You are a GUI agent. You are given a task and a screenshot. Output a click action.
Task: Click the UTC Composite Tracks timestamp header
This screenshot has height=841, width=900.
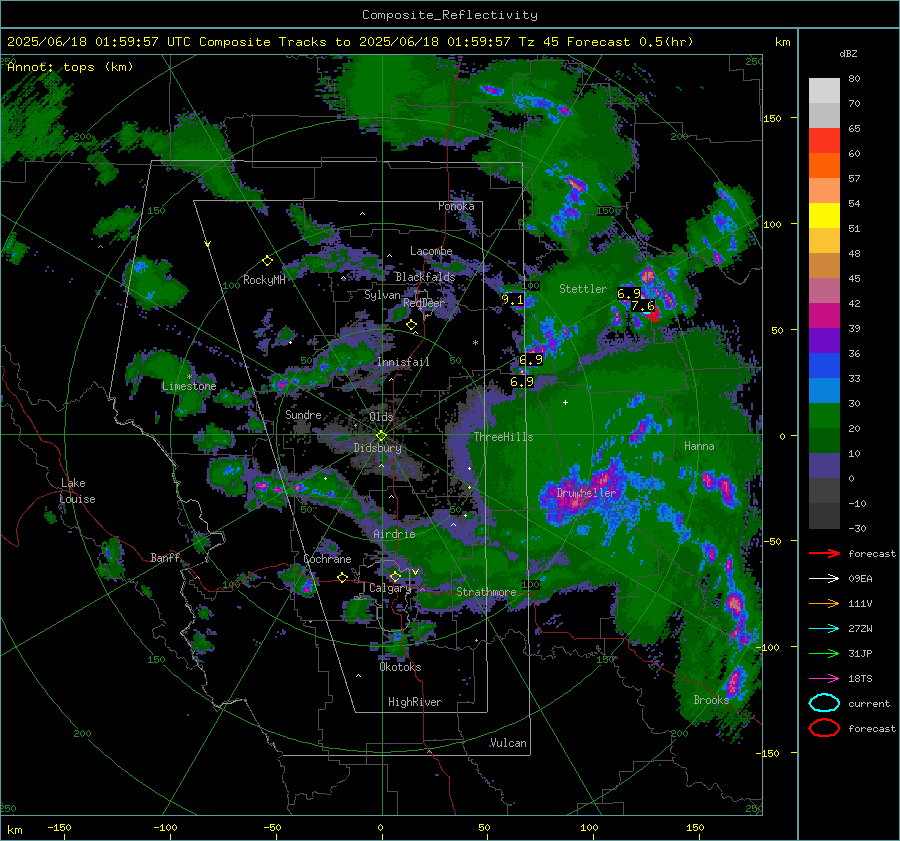350,42
